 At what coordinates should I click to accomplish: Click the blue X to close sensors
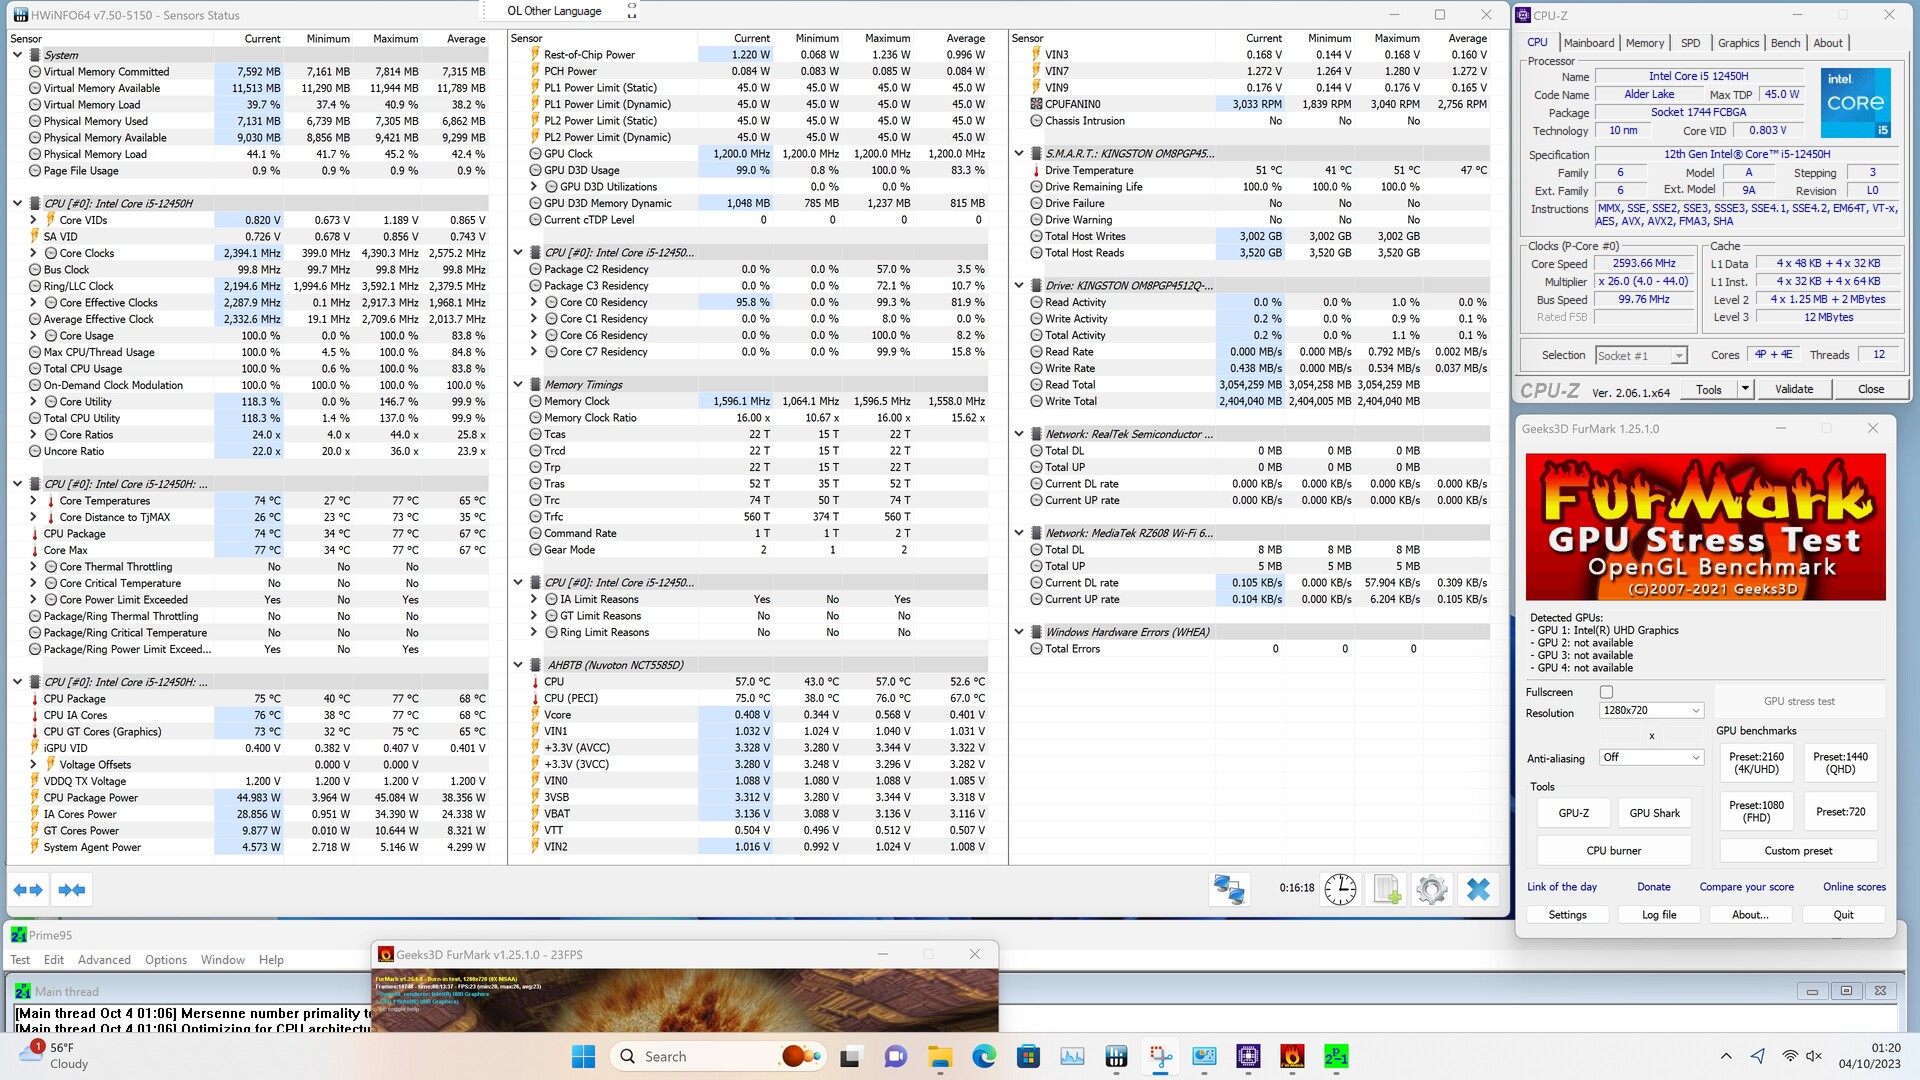[1478, 888]
